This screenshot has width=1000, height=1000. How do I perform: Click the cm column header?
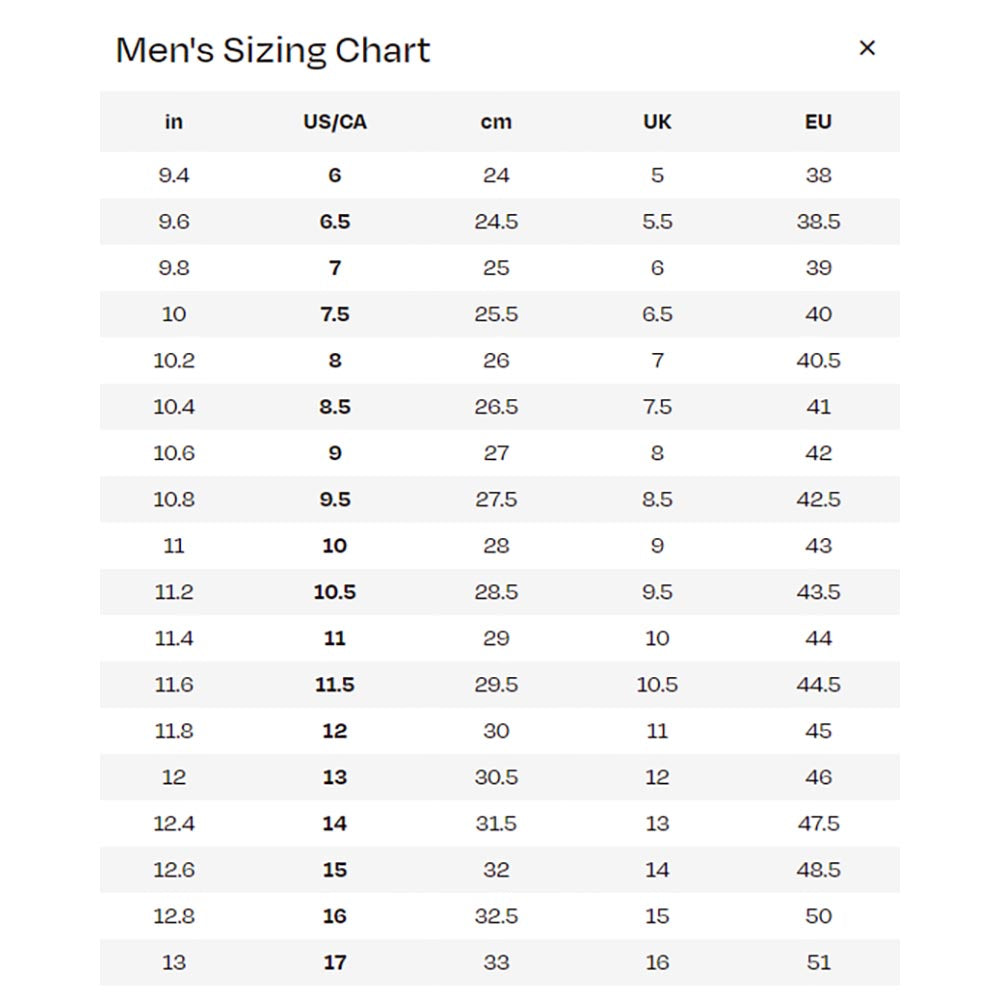496,122
